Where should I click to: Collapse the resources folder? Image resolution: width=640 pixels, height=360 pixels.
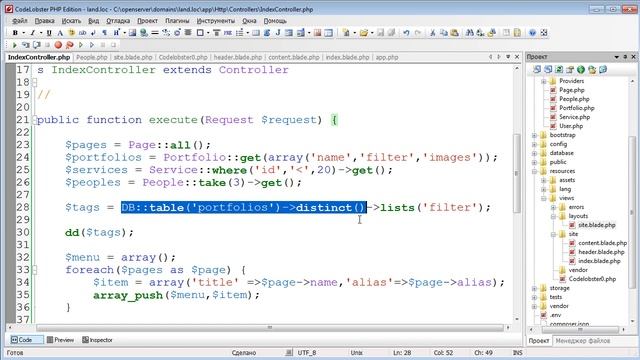click(534, 171)
